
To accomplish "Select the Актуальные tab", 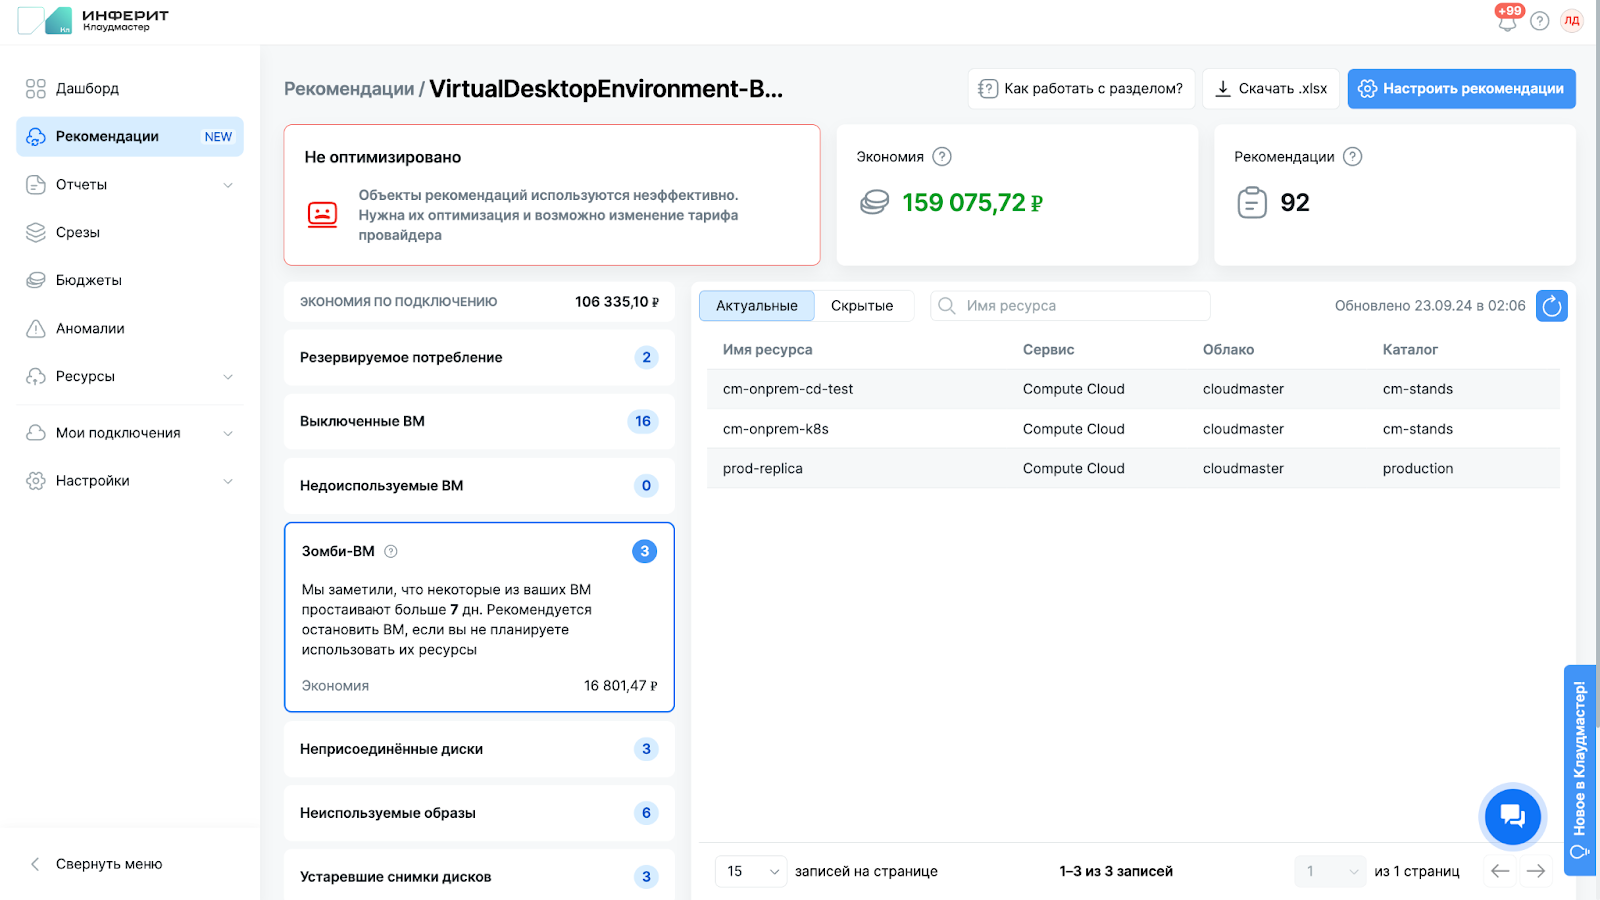I will coord(756,306).
